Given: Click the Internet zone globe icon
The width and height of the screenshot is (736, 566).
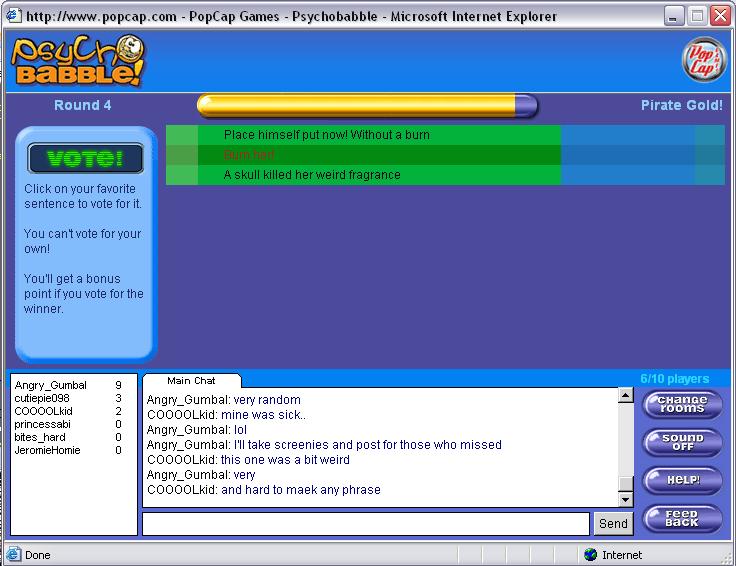Looking at the screenshot, I should [590, 555].
